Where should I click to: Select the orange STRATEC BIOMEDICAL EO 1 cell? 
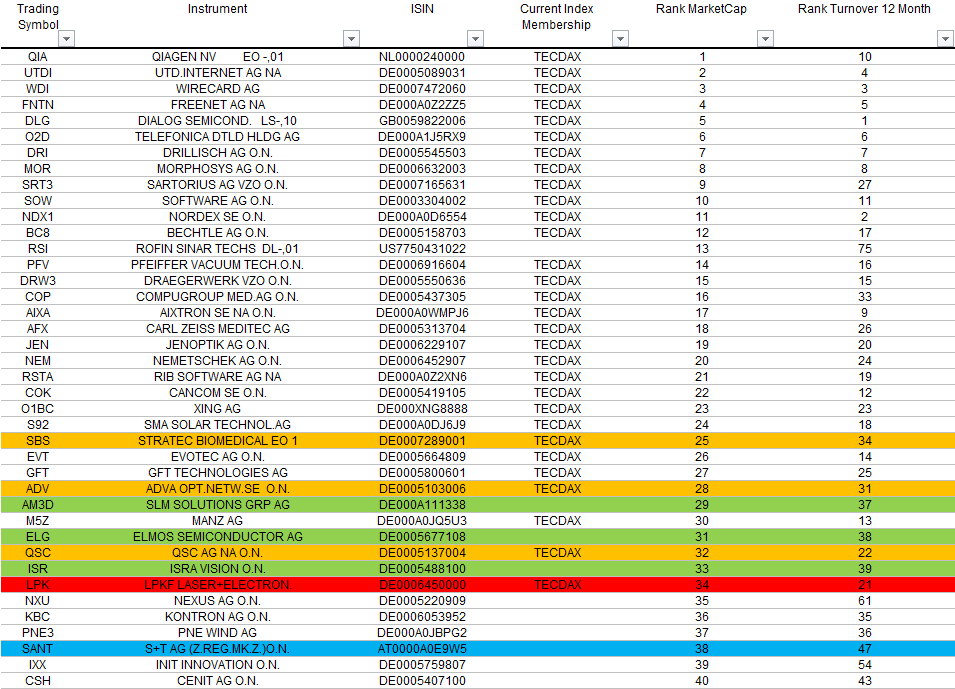[217, 440]
